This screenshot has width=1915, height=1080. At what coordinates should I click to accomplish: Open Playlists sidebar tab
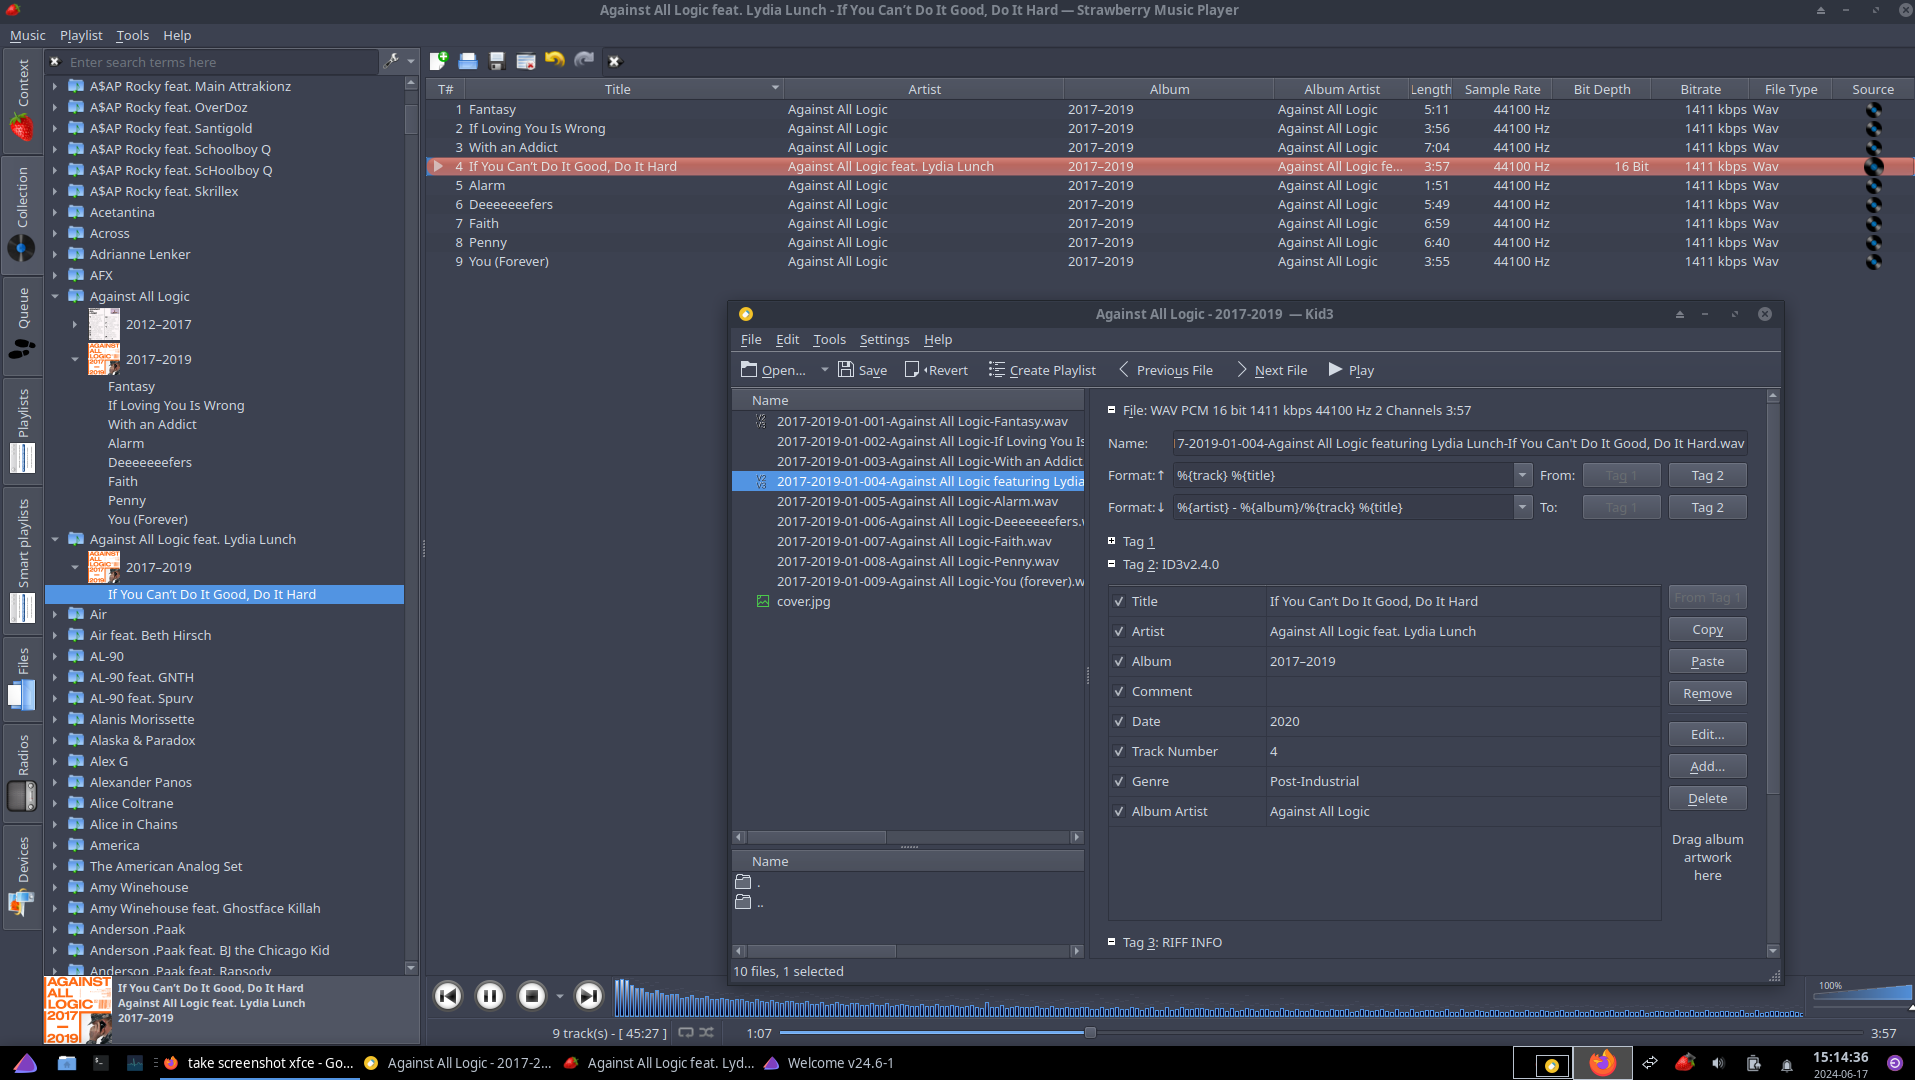tap(22, 430)
